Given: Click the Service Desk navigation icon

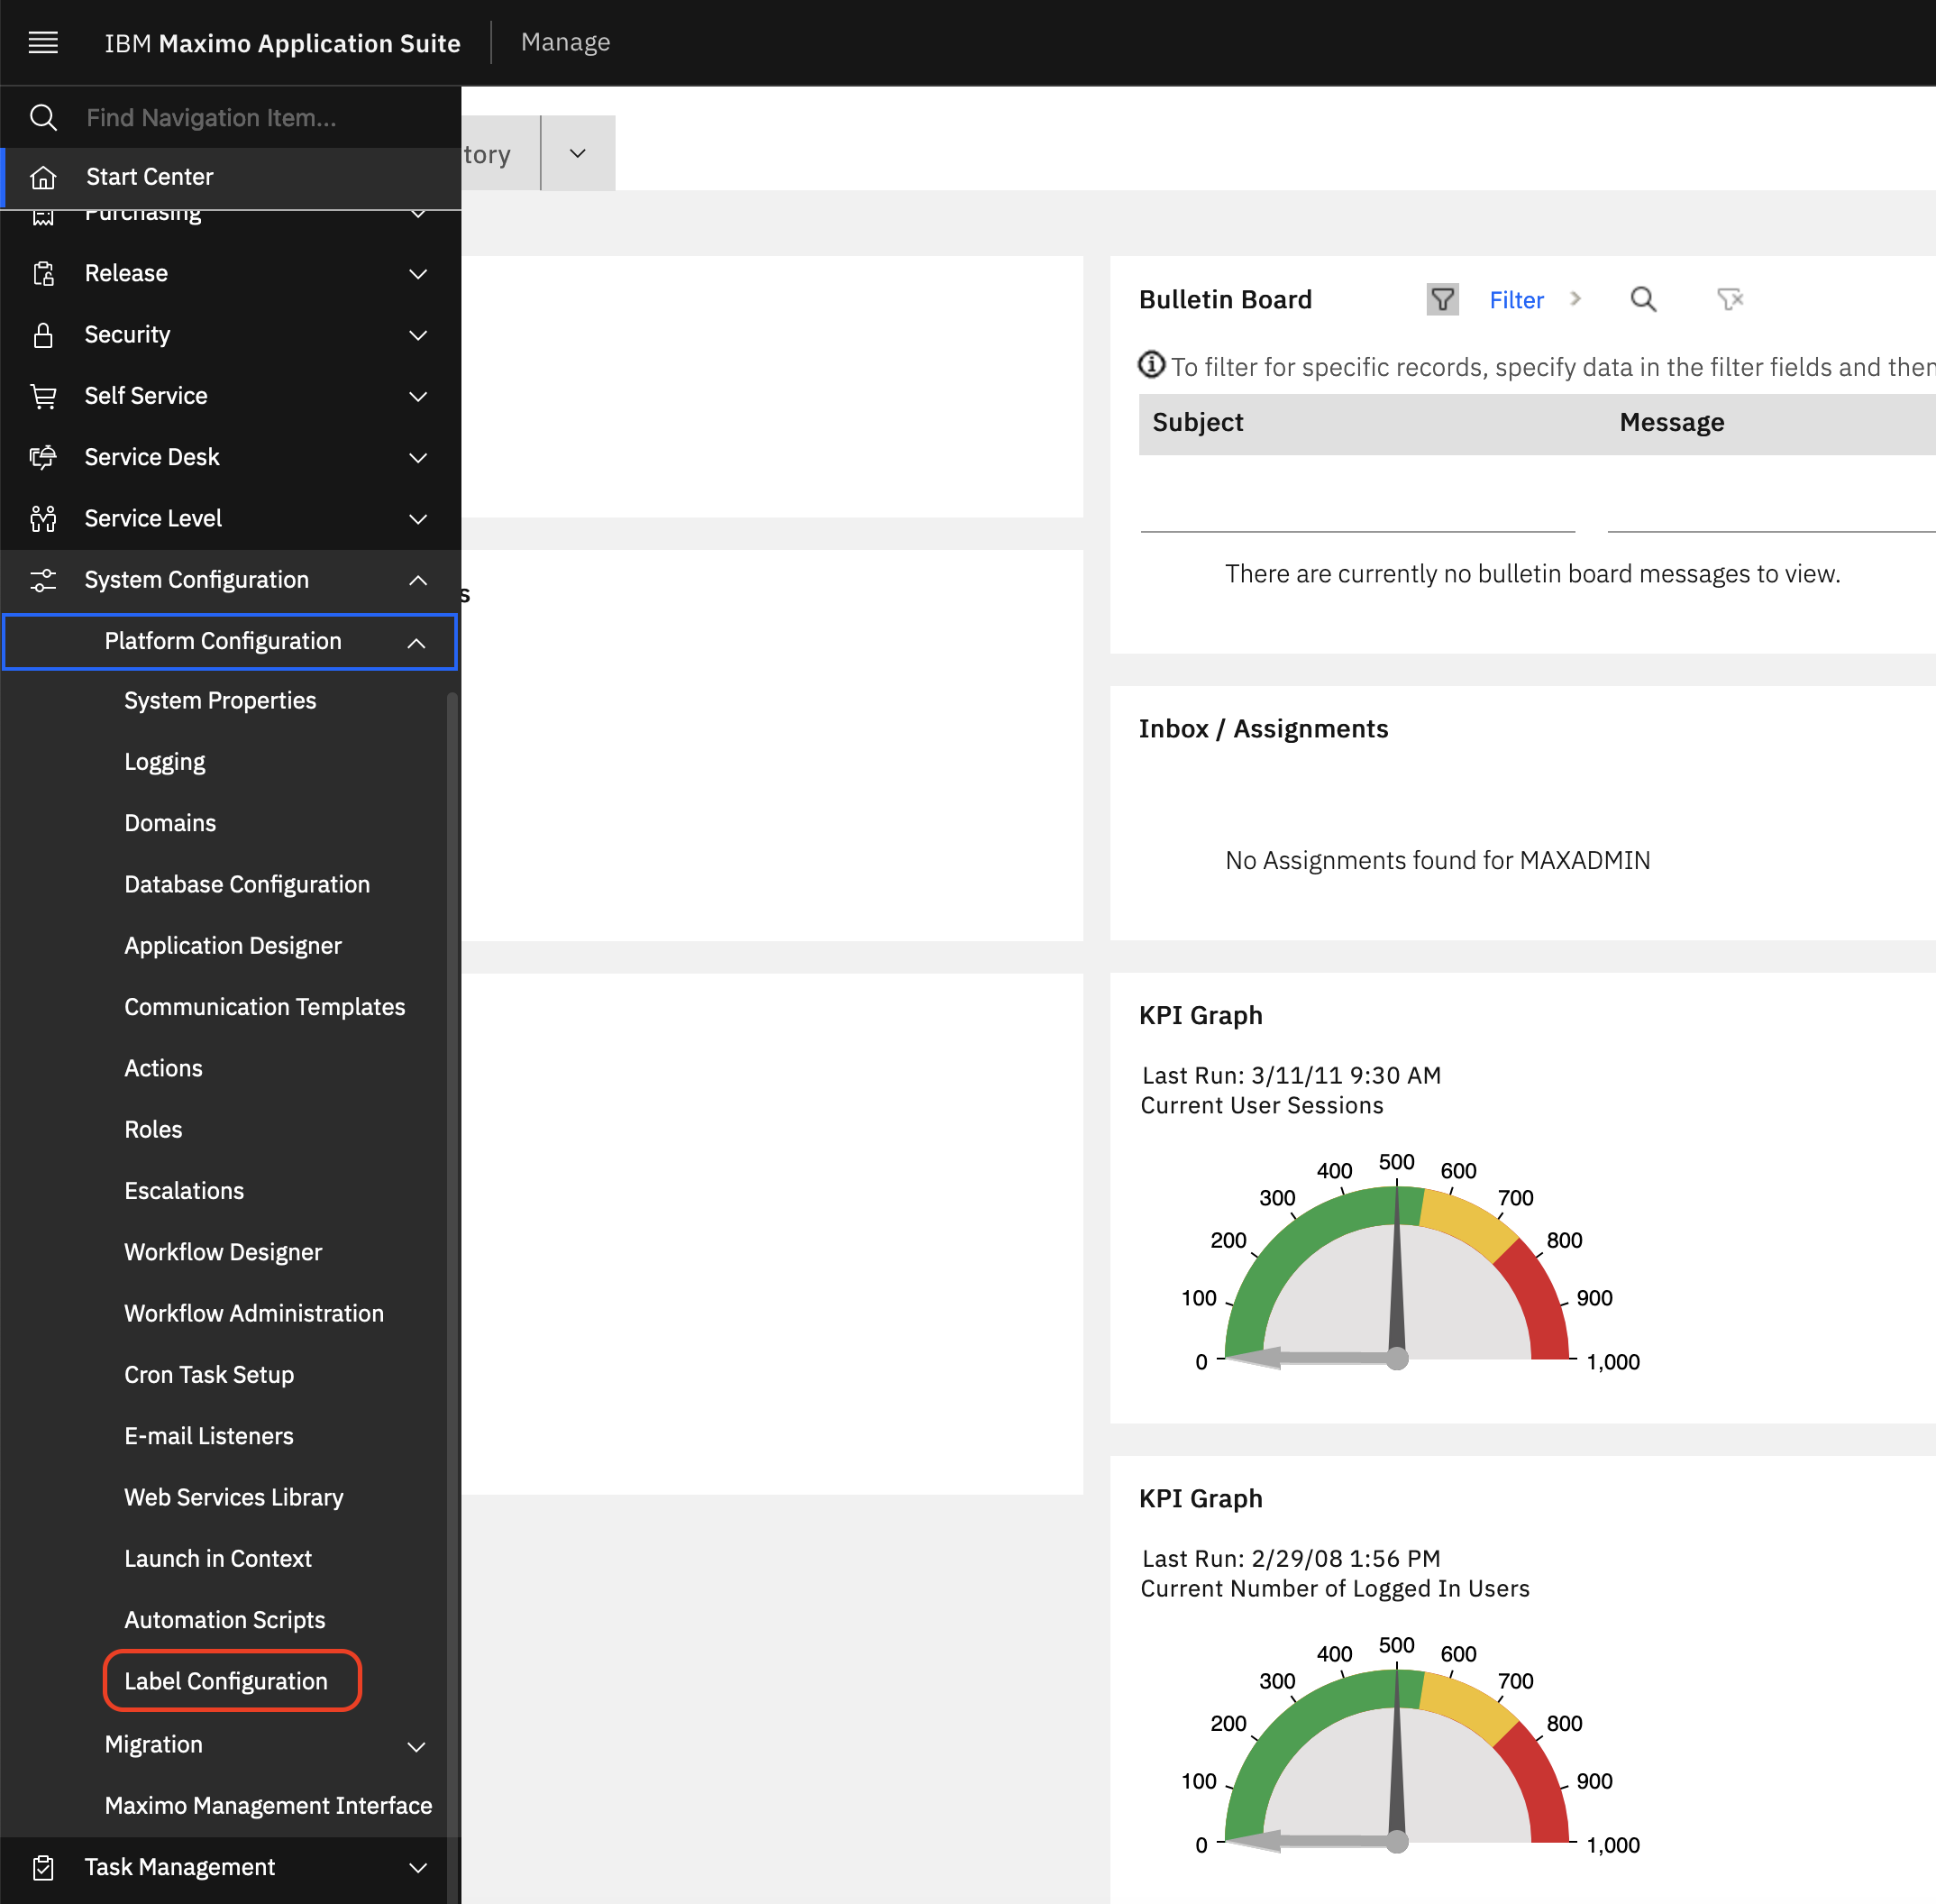Looking at the screenshot, I should 43,457.
